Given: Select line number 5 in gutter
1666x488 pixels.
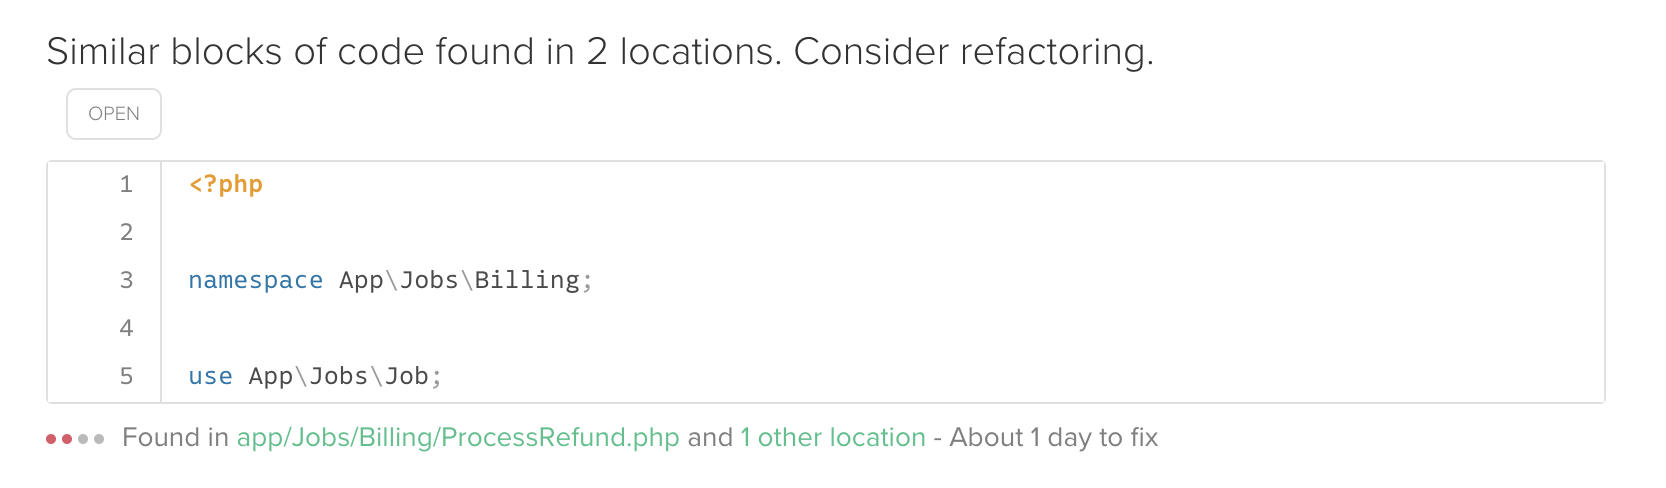Looking at the screenshot, I should point(126,376).
